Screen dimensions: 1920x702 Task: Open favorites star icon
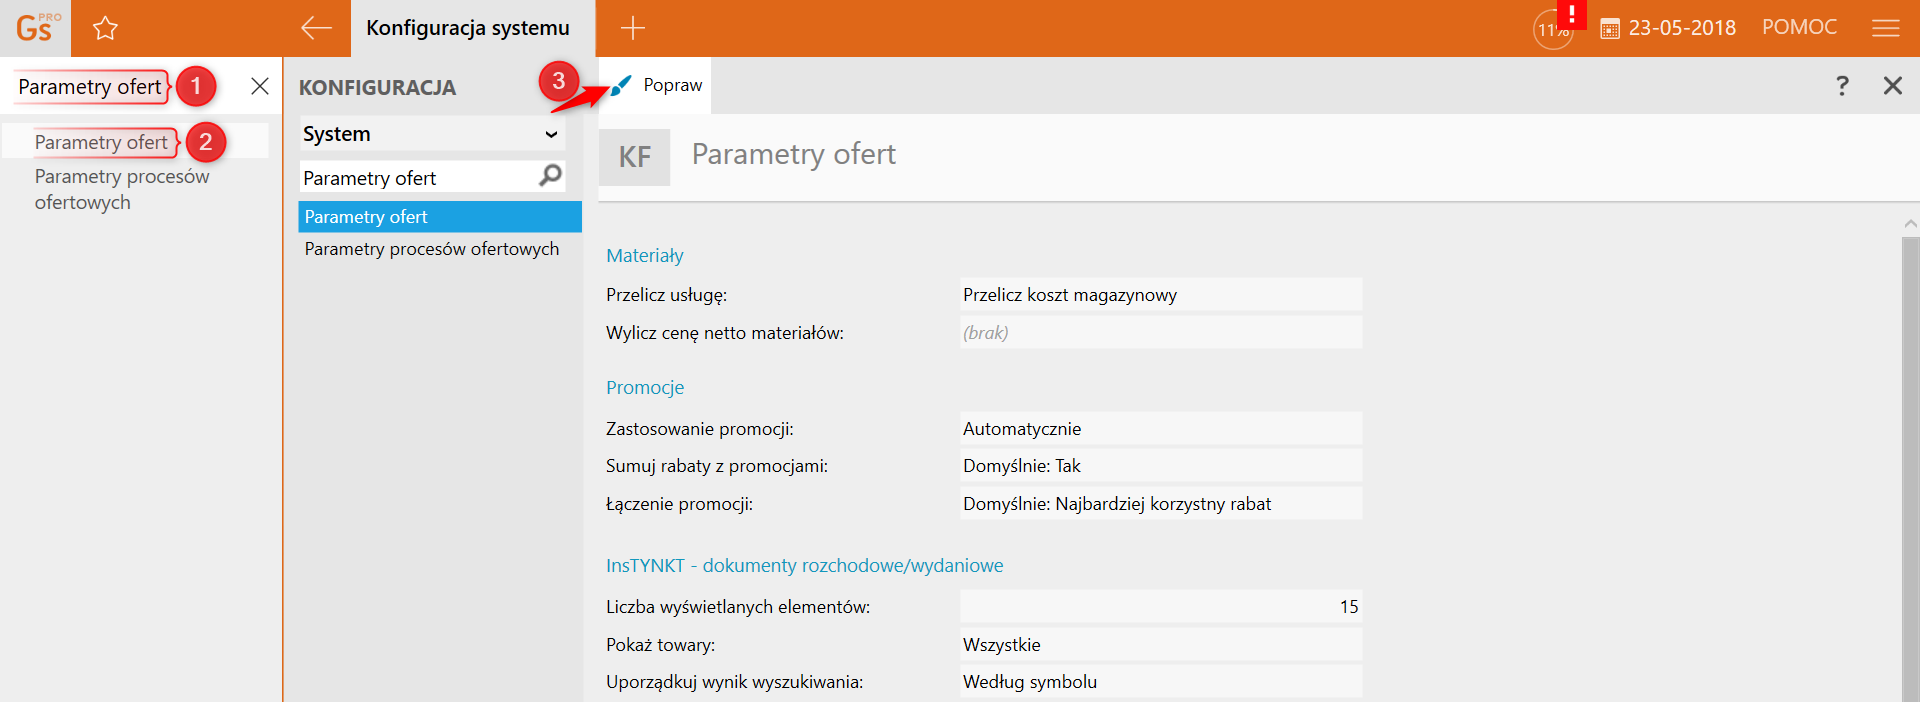click(105, 28)
